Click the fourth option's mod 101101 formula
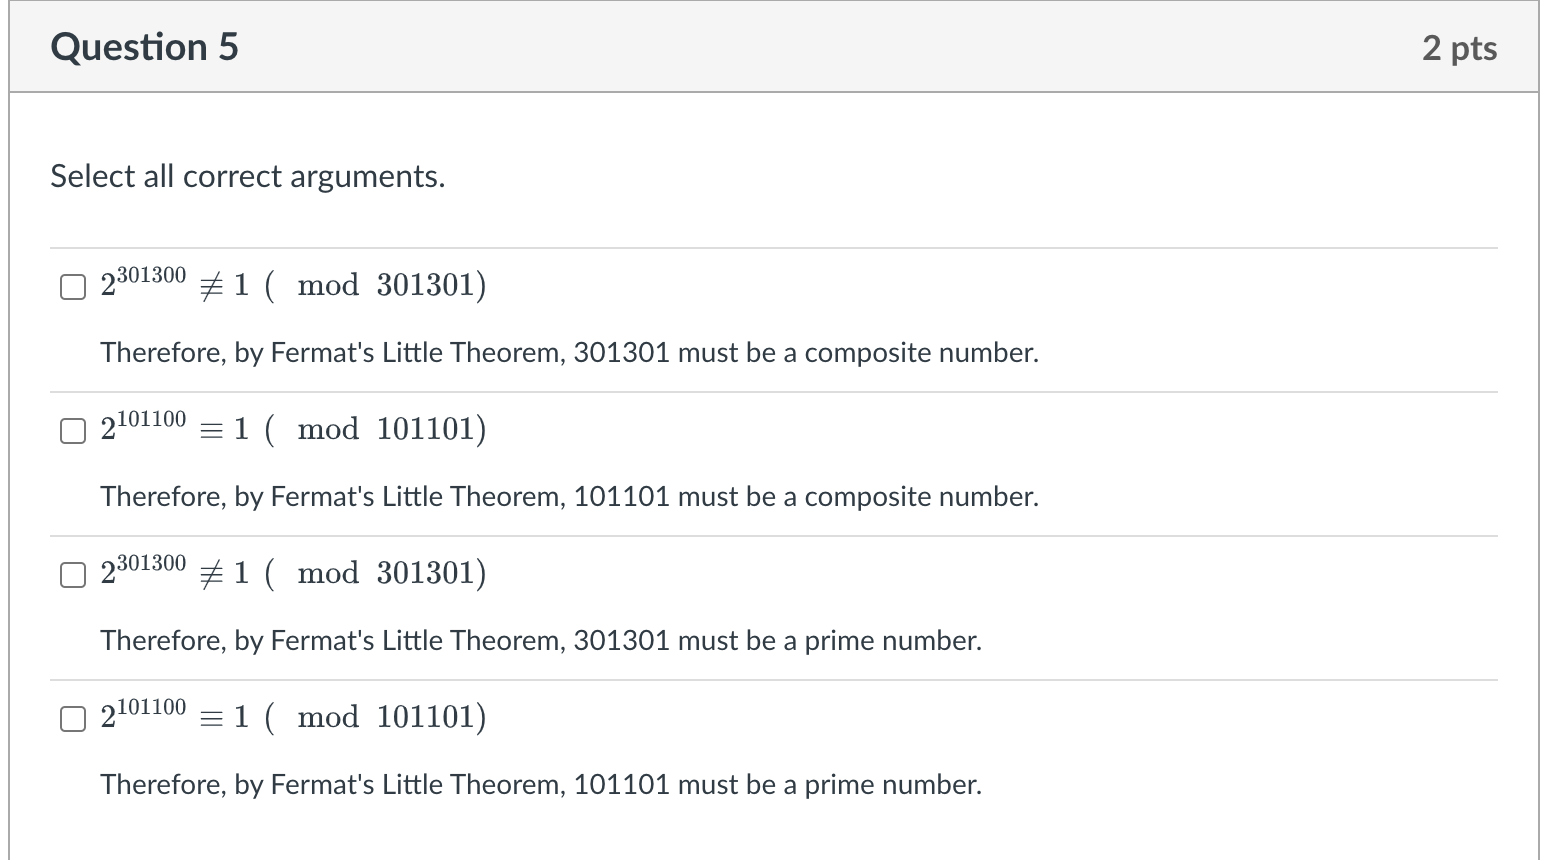 [294, 716]
